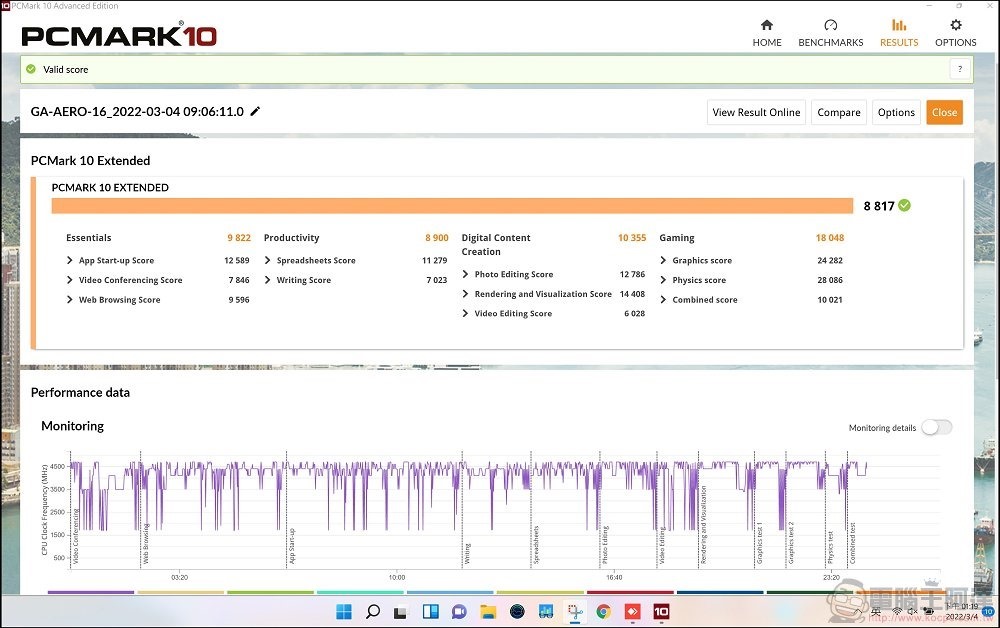Toggle the Monitoring details switch

click(x=936, y=427)
